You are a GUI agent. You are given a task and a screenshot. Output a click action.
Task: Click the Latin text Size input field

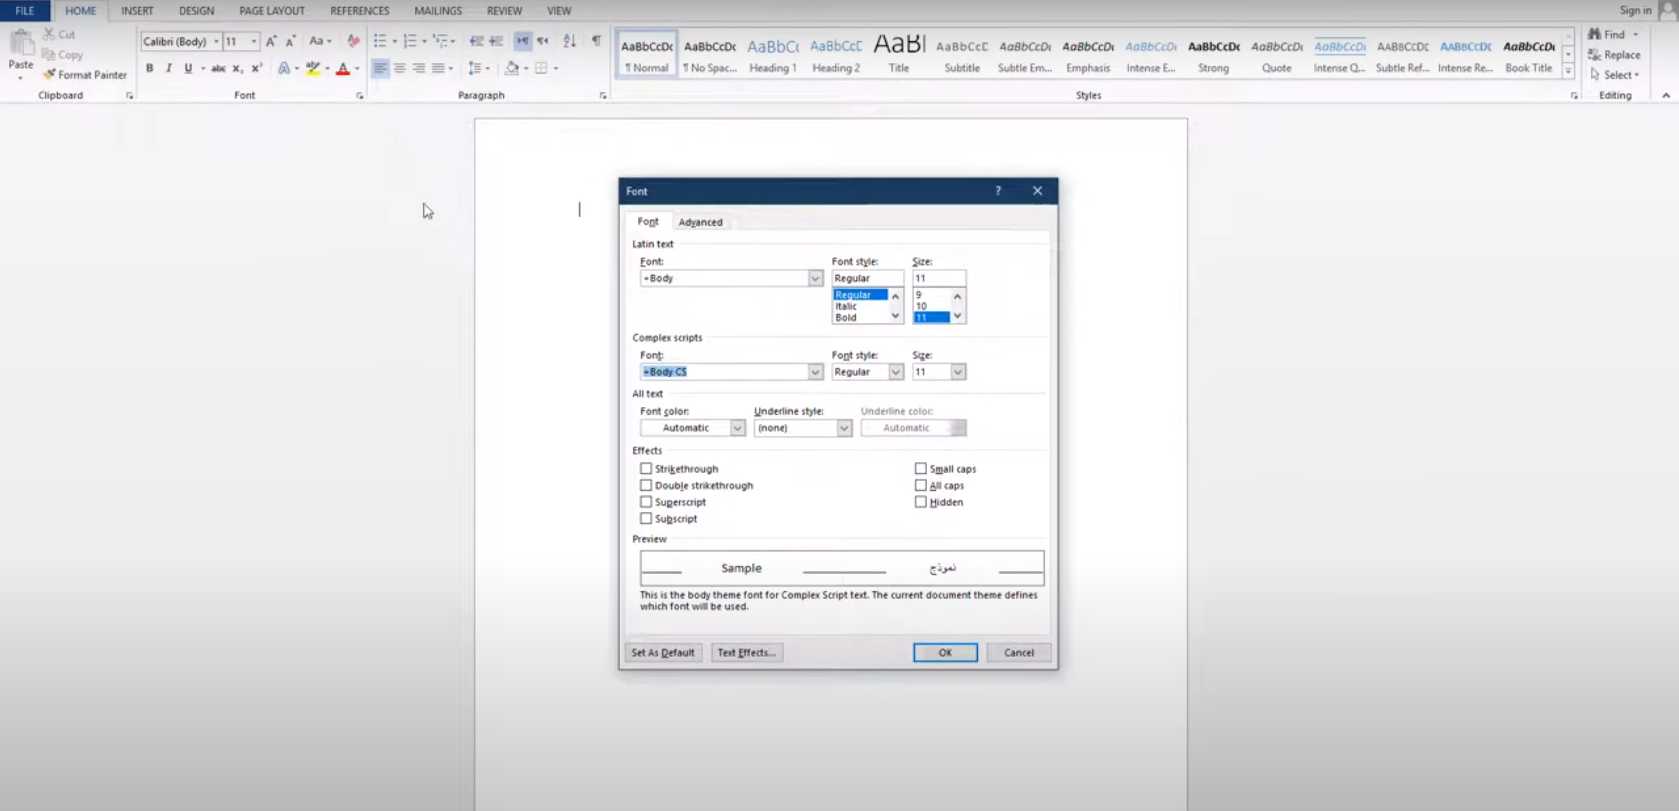pos(939,278)
